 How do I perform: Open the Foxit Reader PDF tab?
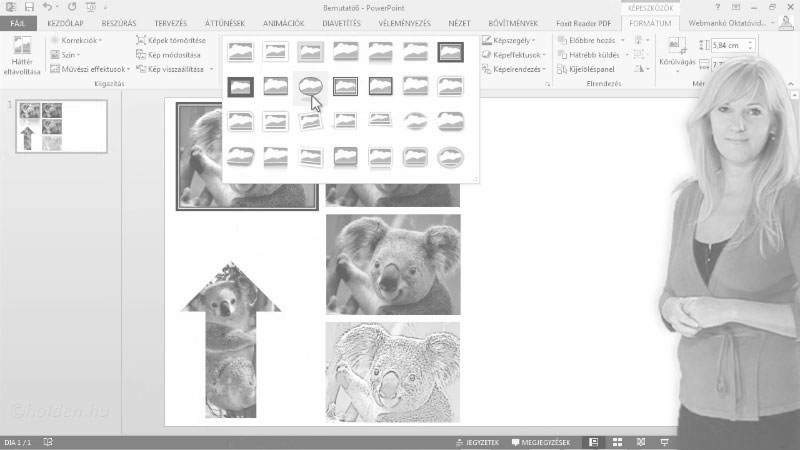(584, 23)
